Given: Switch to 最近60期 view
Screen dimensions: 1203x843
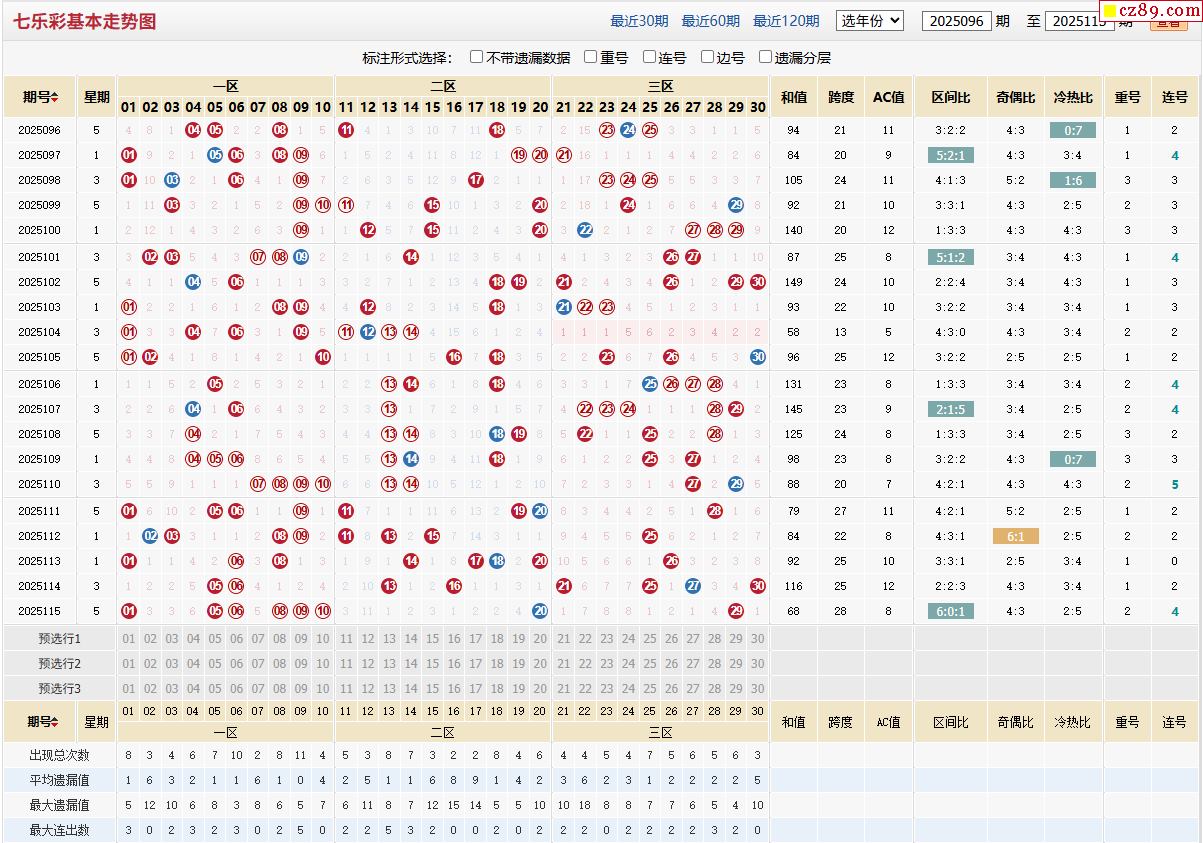Looking at the screenshot, I should 710,21.
